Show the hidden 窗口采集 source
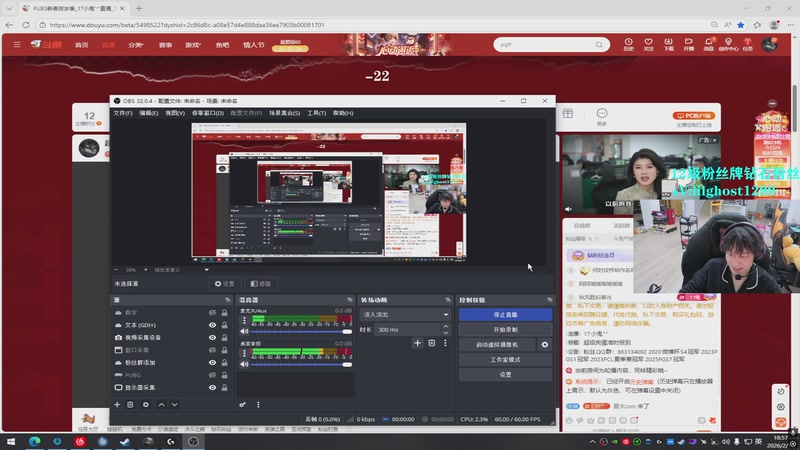The height and width of the screenshot is (450, 800). pyautogui.click(x=212, y=350)
